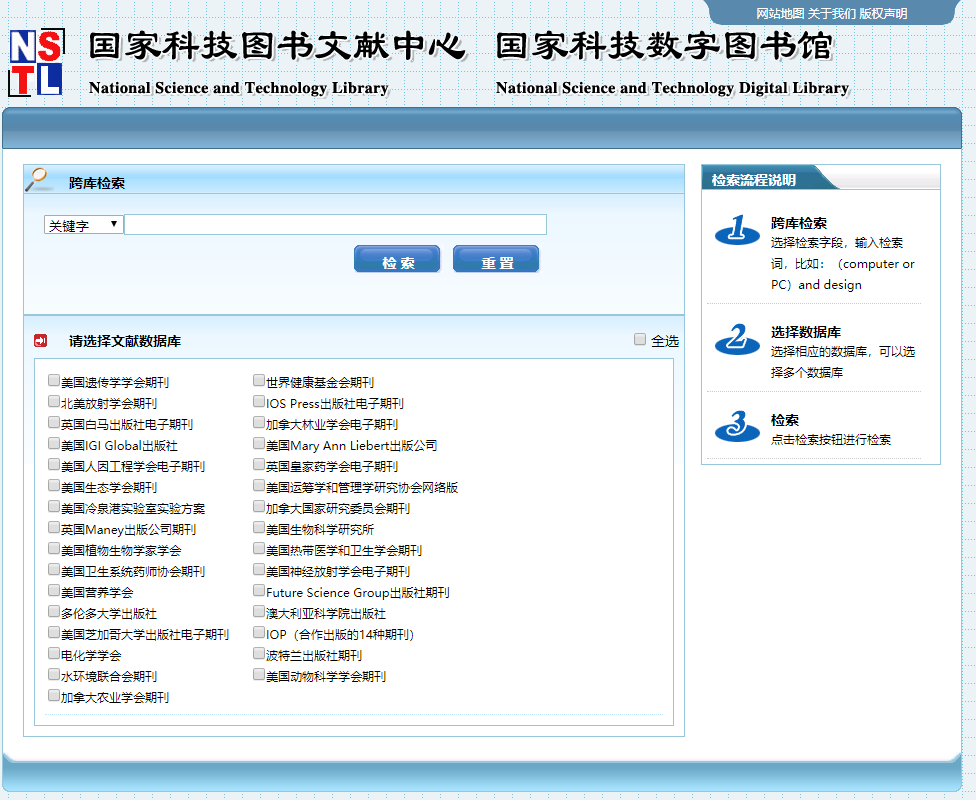The height and width of the screenshot is (800, 976).
Task: Check the 美国Mary Ann Liebert出版公司 database
Action: (x=259, y=444)
